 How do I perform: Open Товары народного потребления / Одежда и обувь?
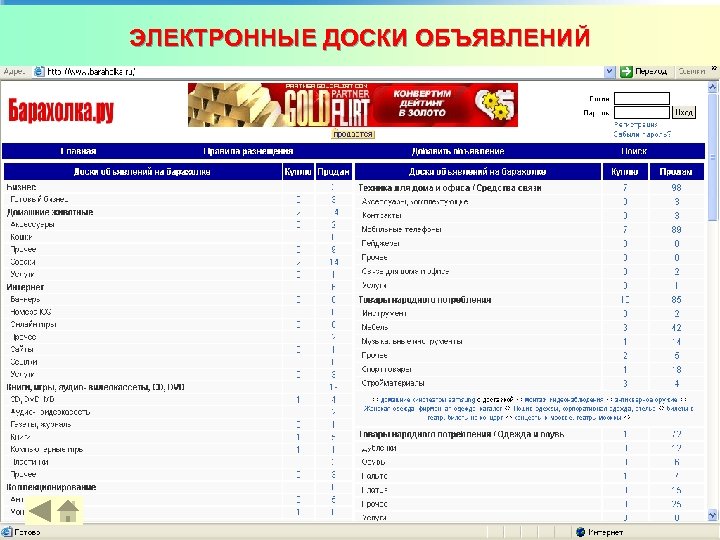(461, 434)
